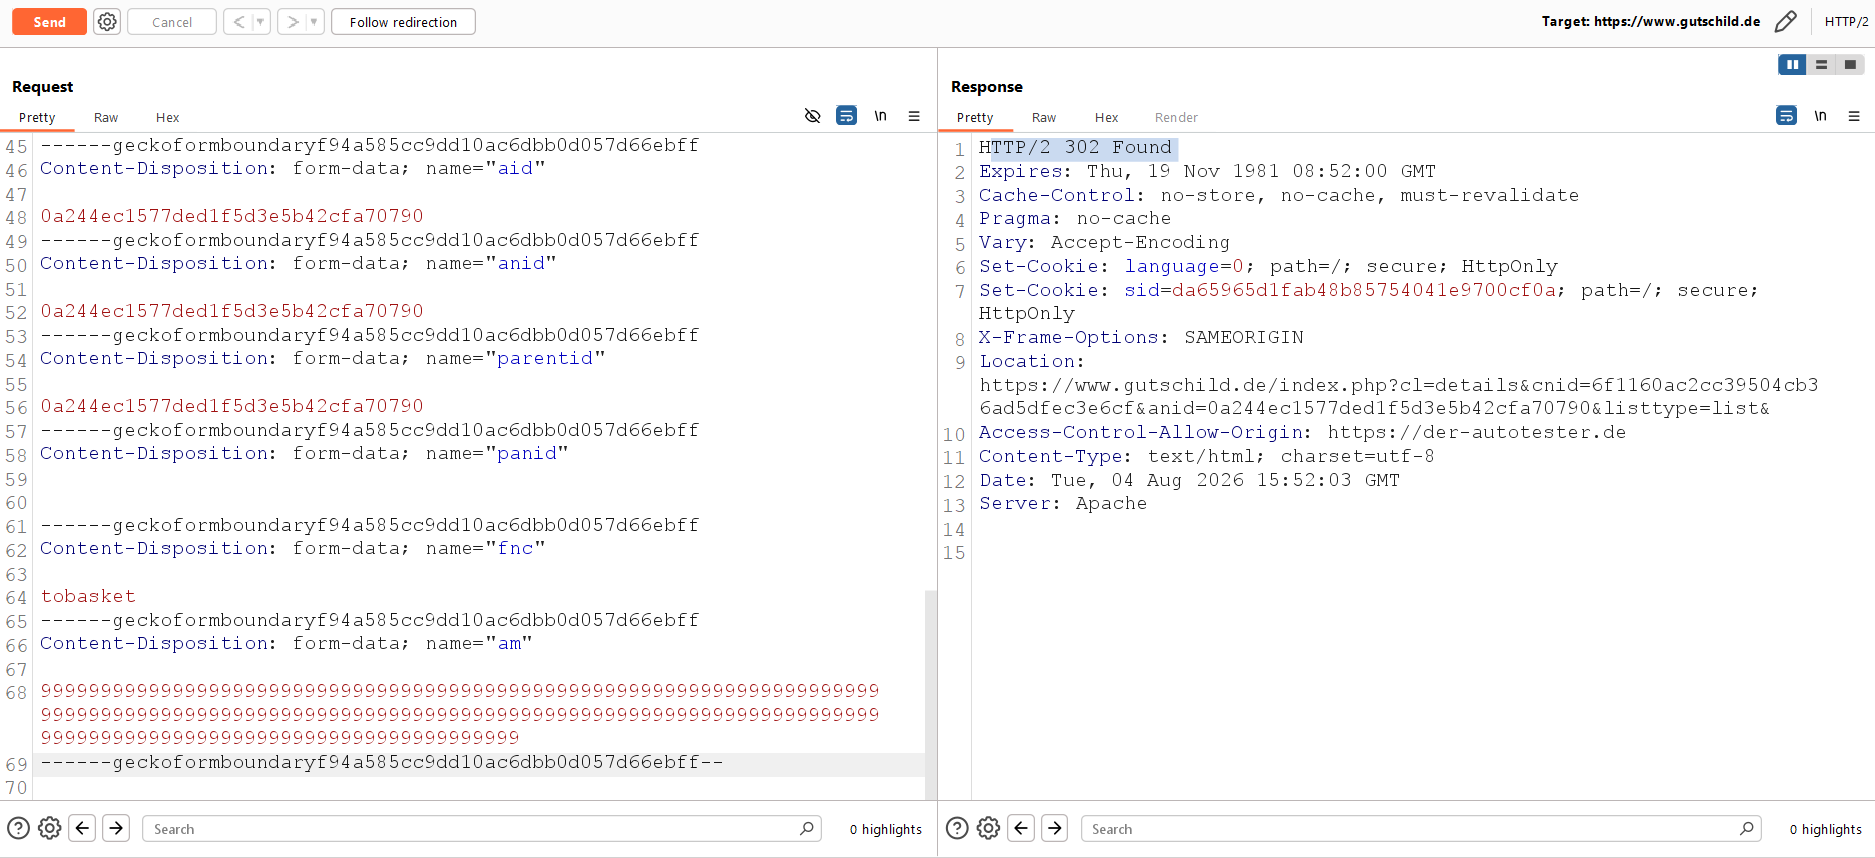Toggle show newlines in Response panel
1875x858 pixels.
point(1820,116)
